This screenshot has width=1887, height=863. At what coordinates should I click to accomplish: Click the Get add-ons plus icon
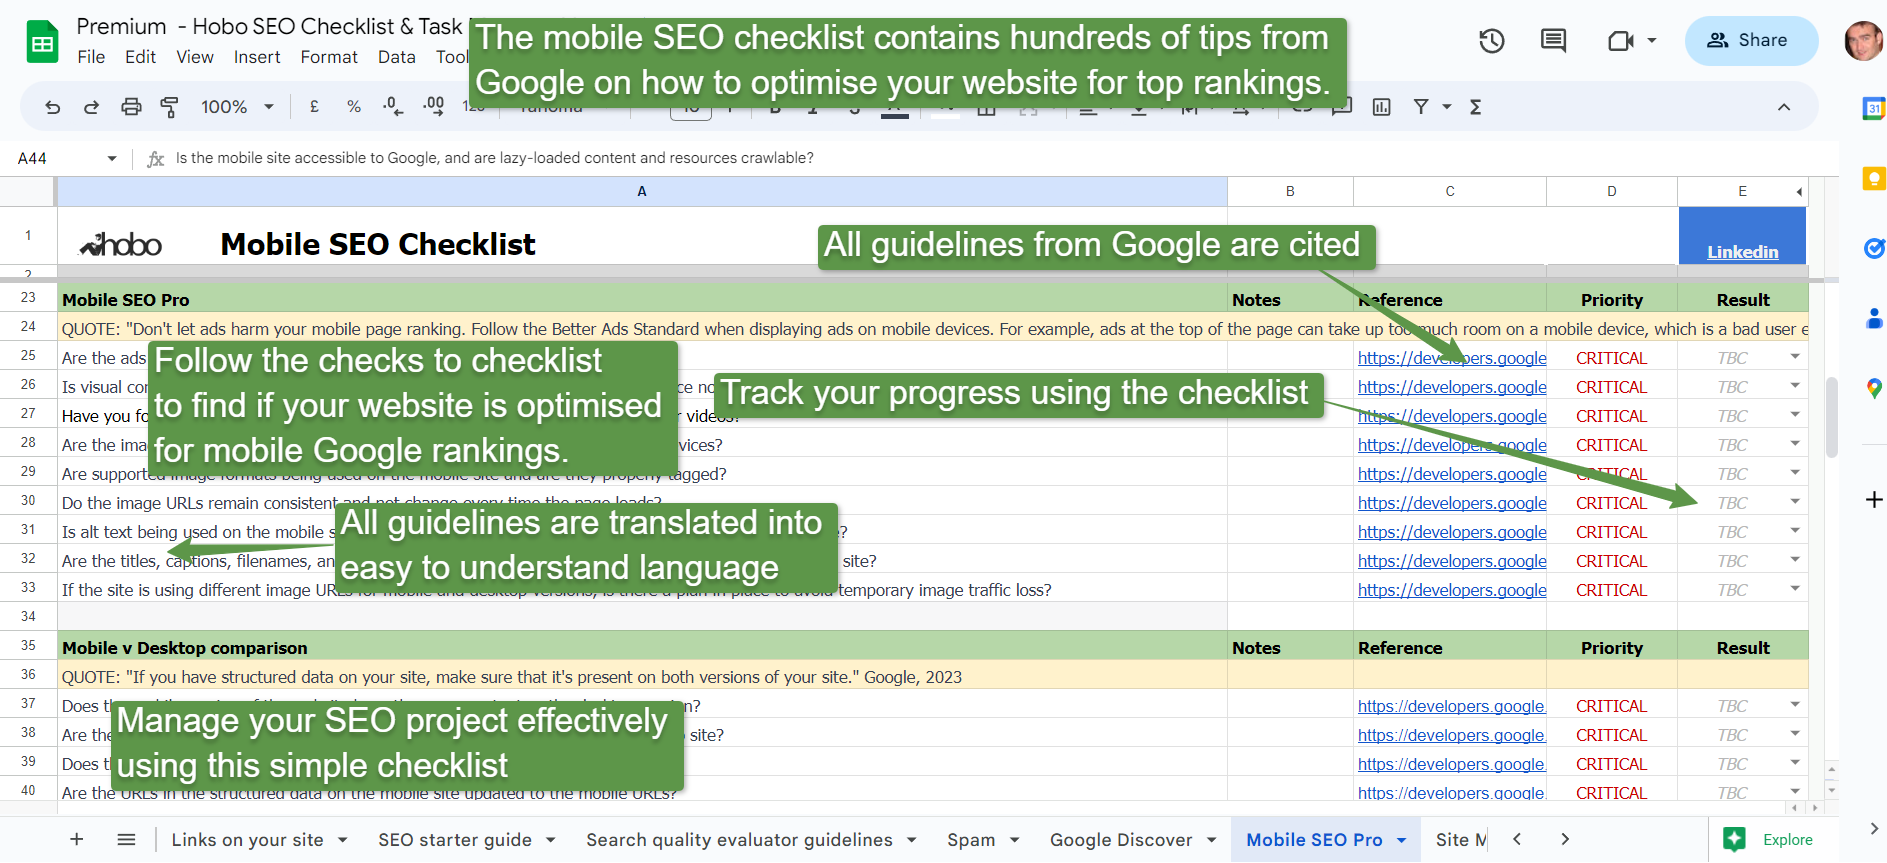[x=1874, y=499]
